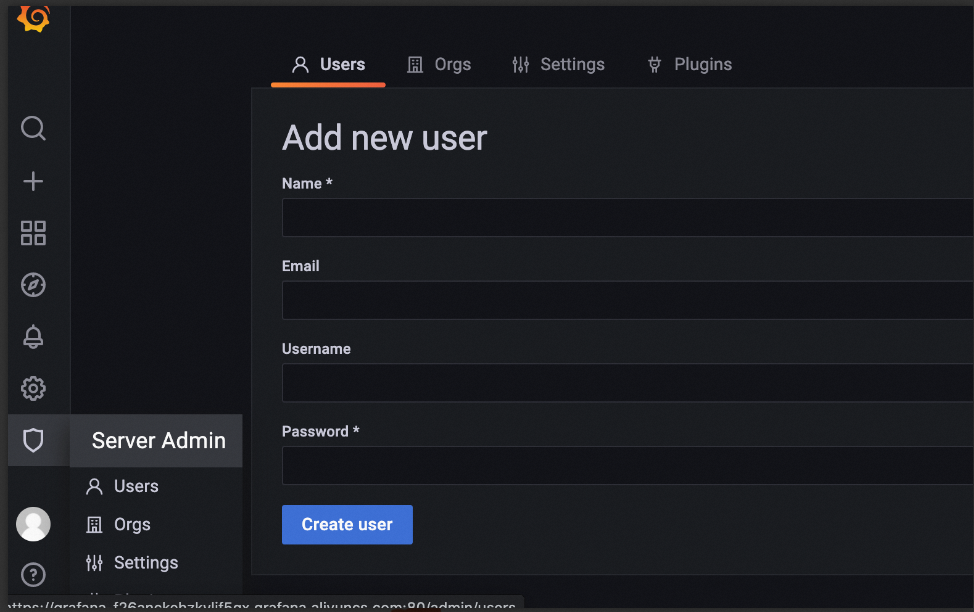Open the Configuration gear icon
This screenshot has height=612, width=974.
pos(33,388)
